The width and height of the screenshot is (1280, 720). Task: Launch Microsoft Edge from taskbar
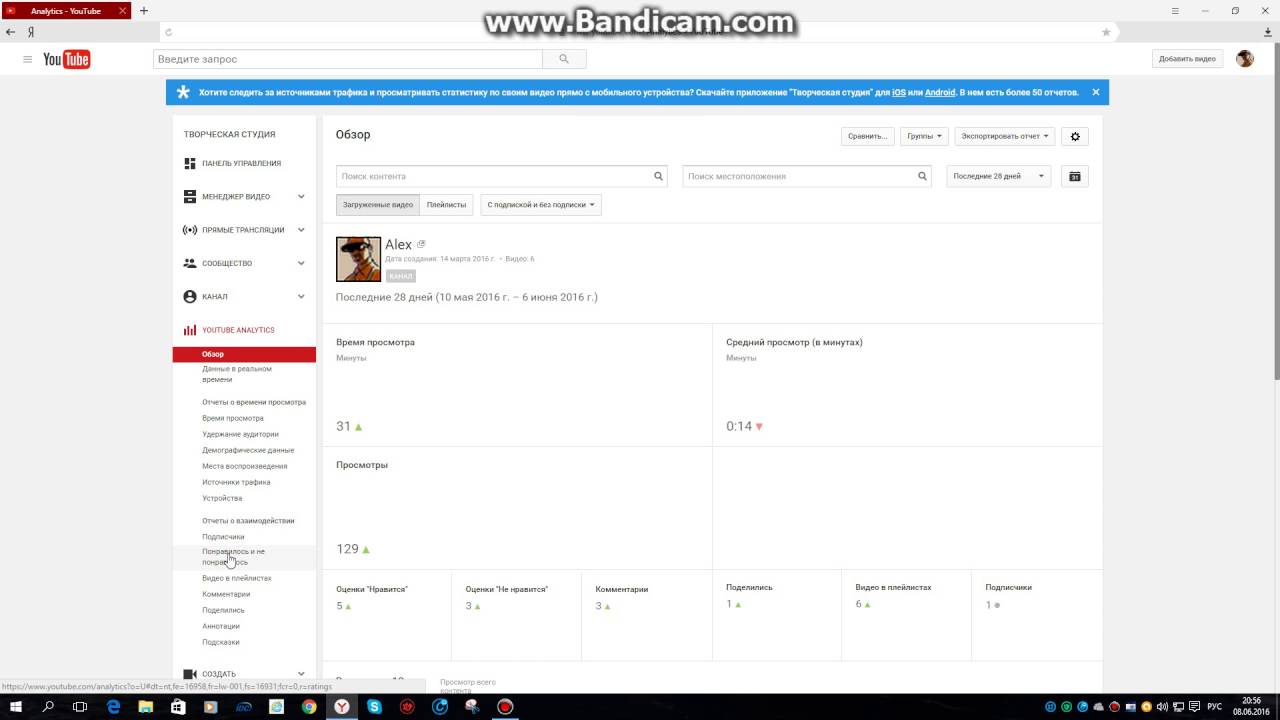(x=113, y=707)
